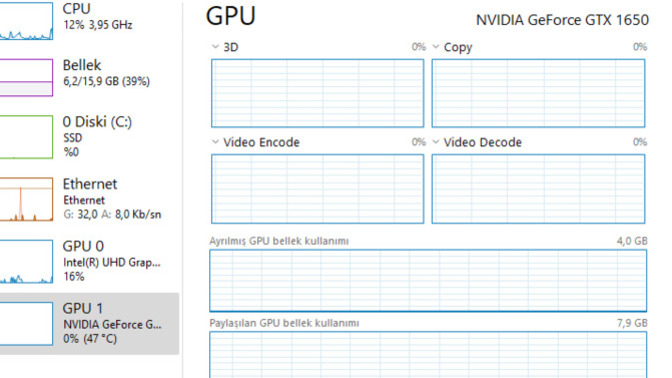Click the 0% (47 °C) GPU temperature text
This screenshot has width=672, height=378.
pyautogui.click(x=90, y=339)
